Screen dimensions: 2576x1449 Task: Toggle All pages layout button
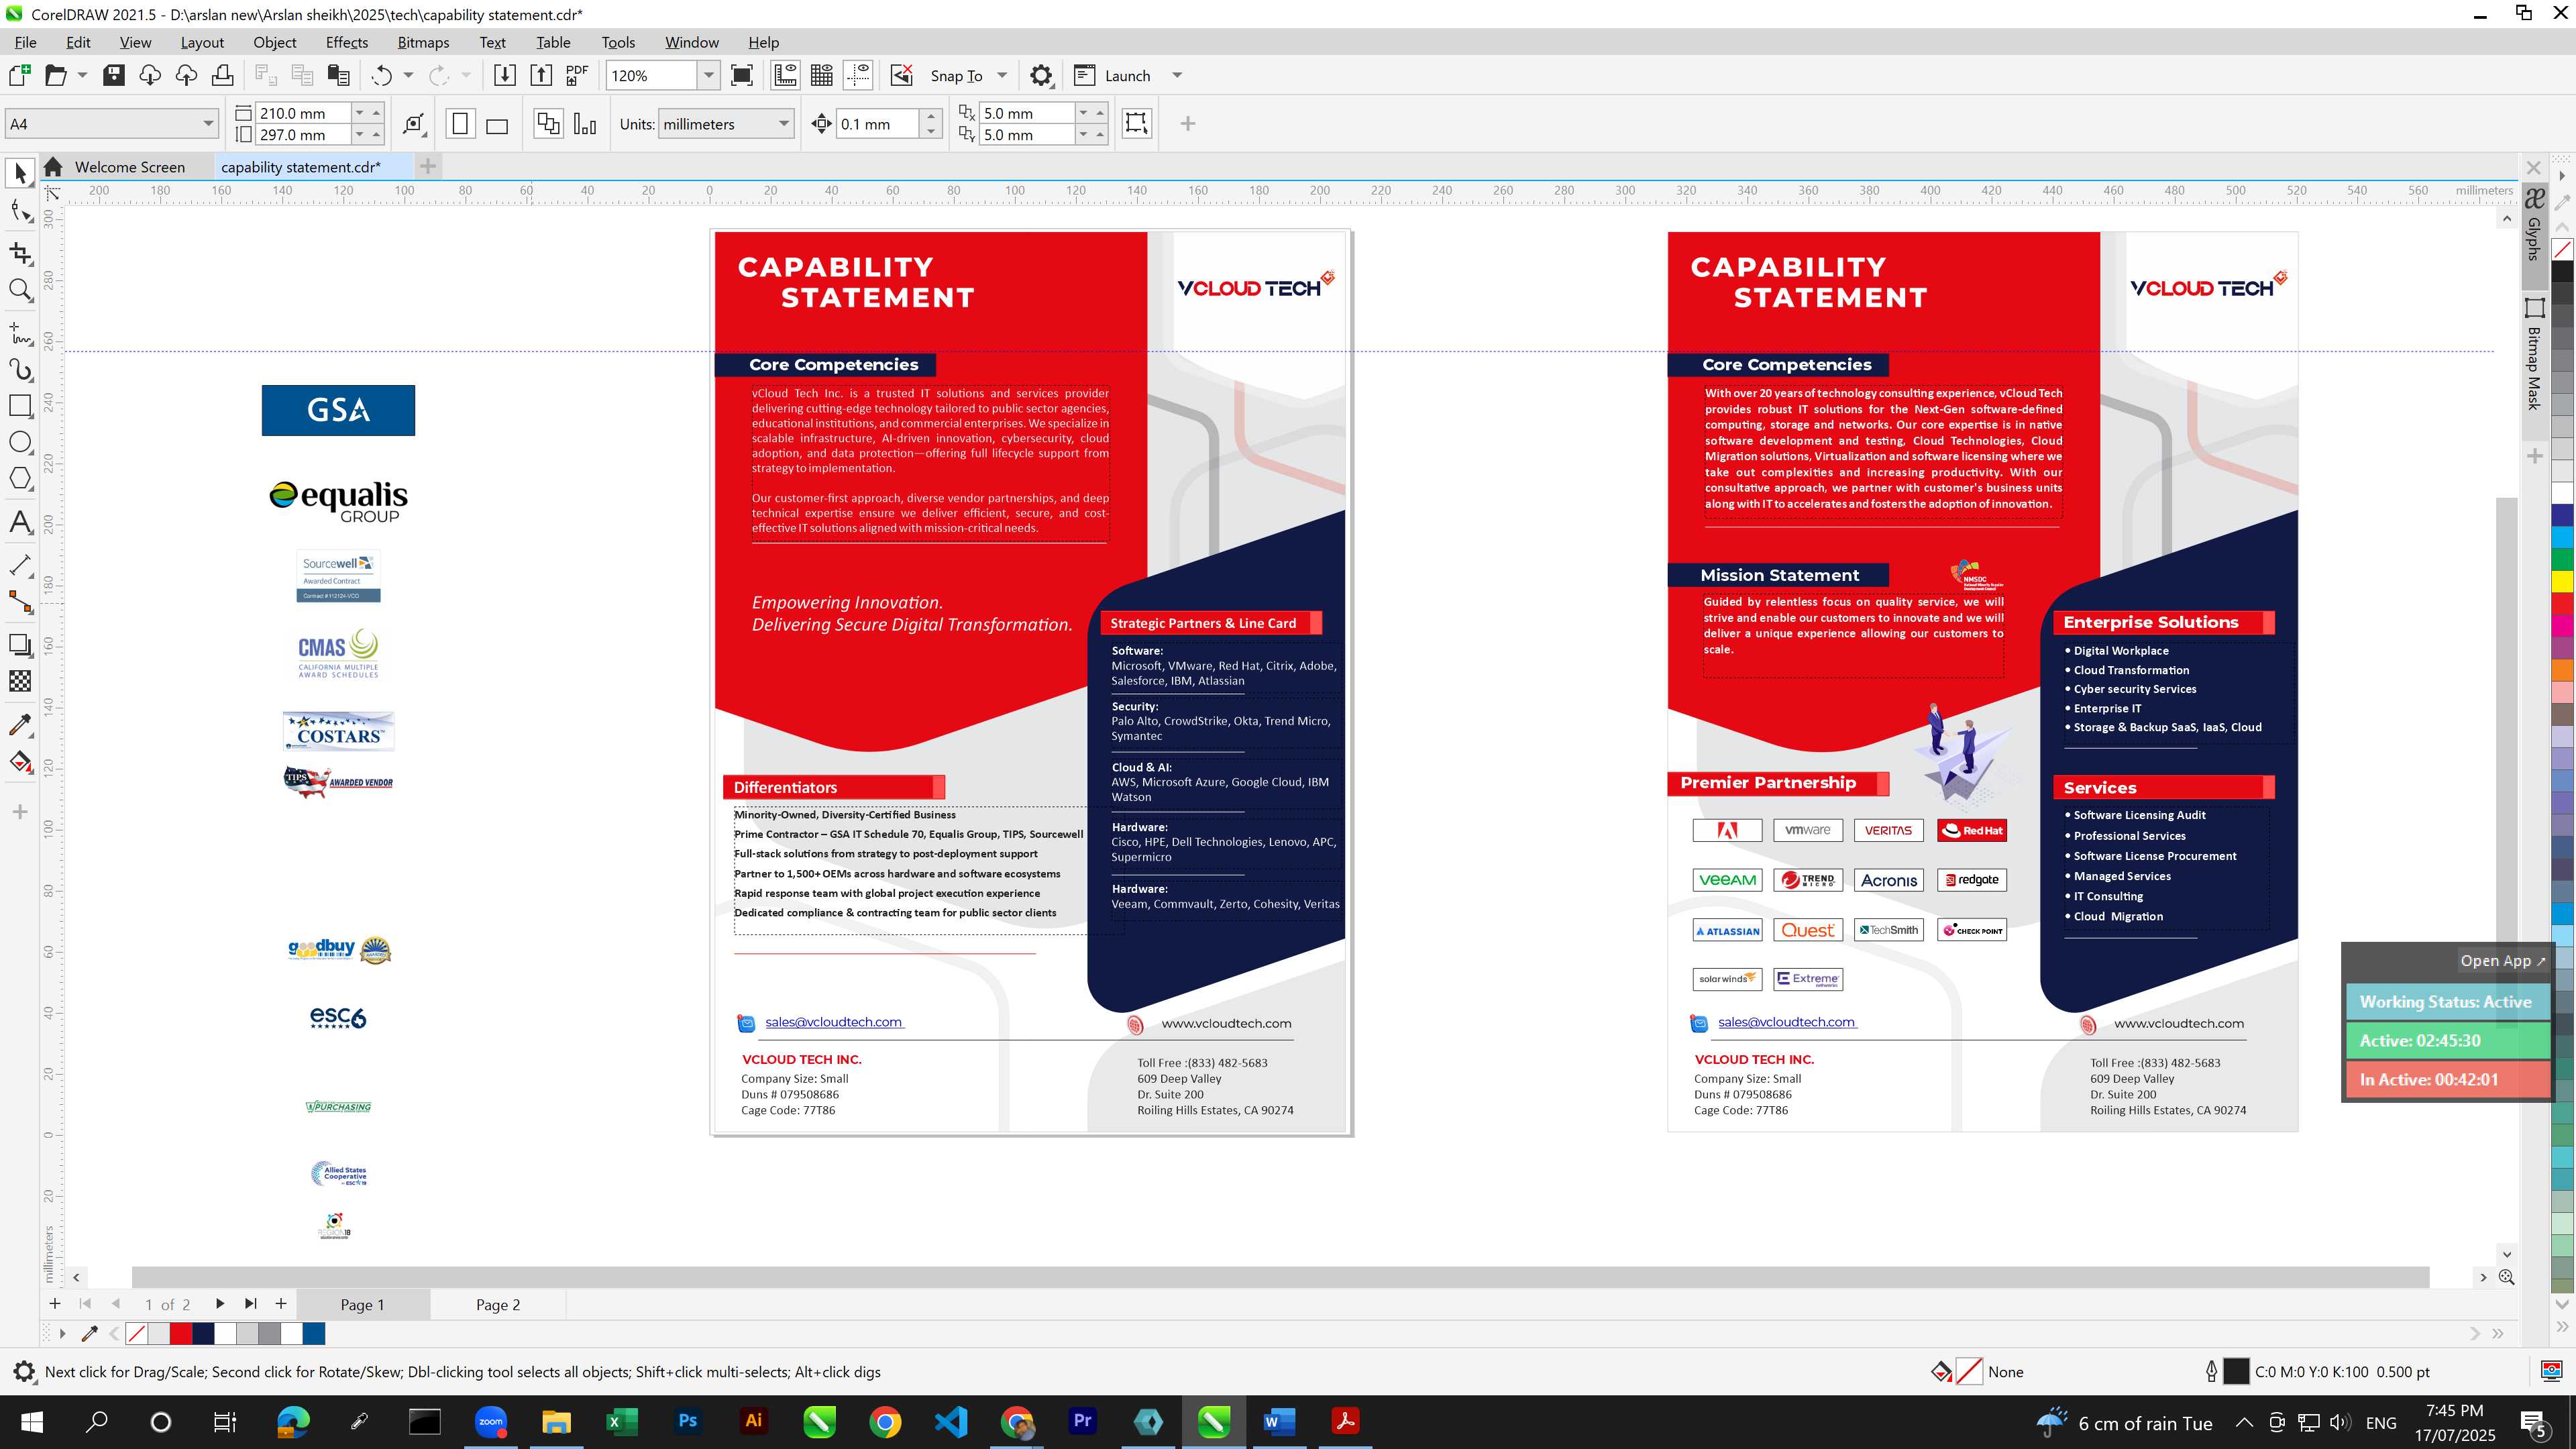point(548,124)
